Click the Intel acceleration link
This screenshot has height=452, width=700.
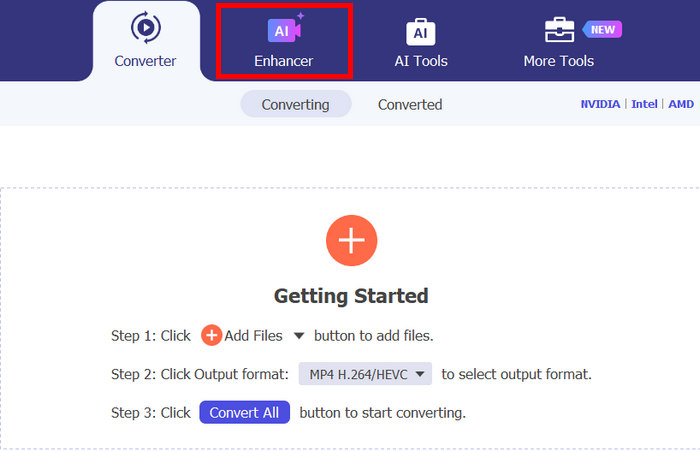(x=644, y=104)
